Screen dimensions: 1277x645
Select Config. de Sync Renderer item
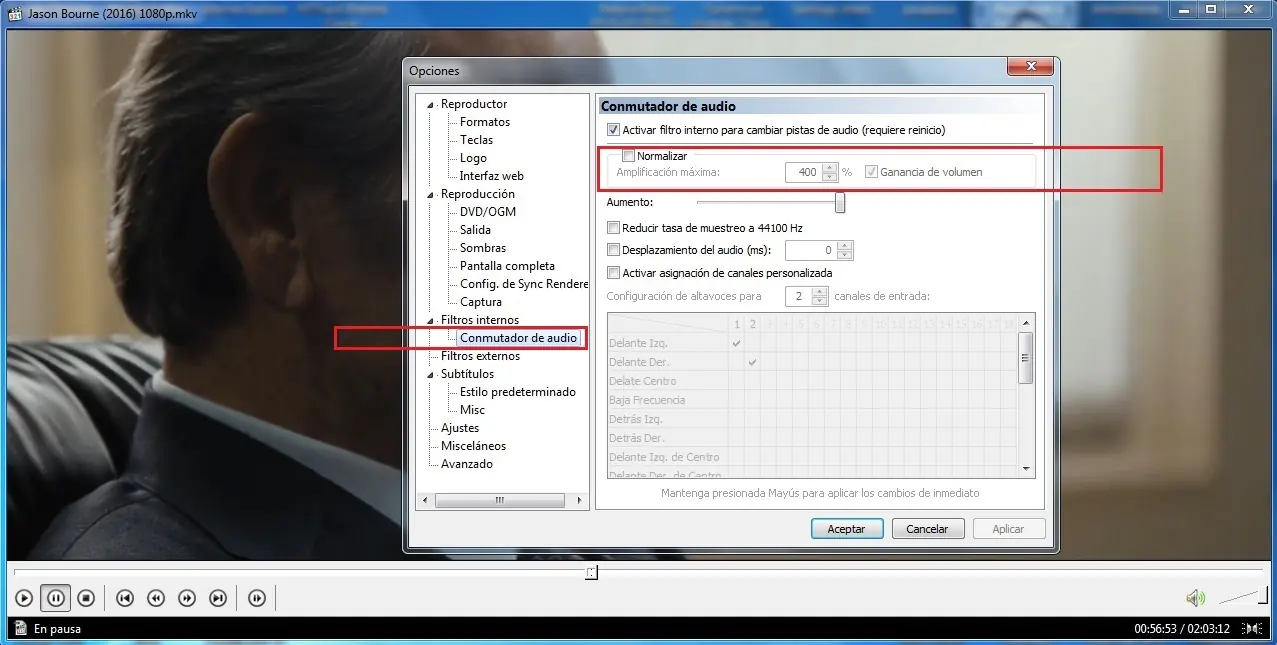click(x=523, y=284)
